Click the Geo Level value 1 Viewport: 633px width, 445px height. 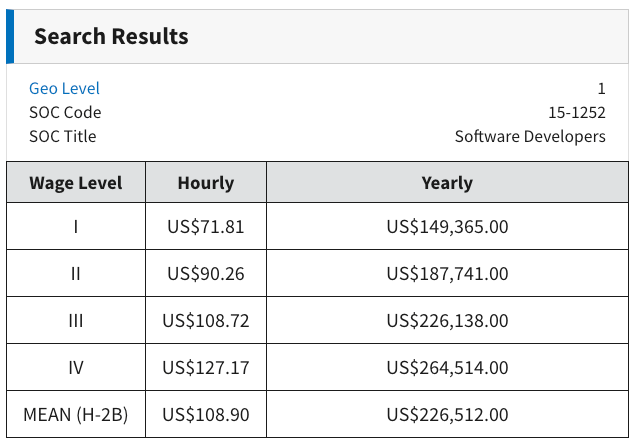click(x=602, y=88)
